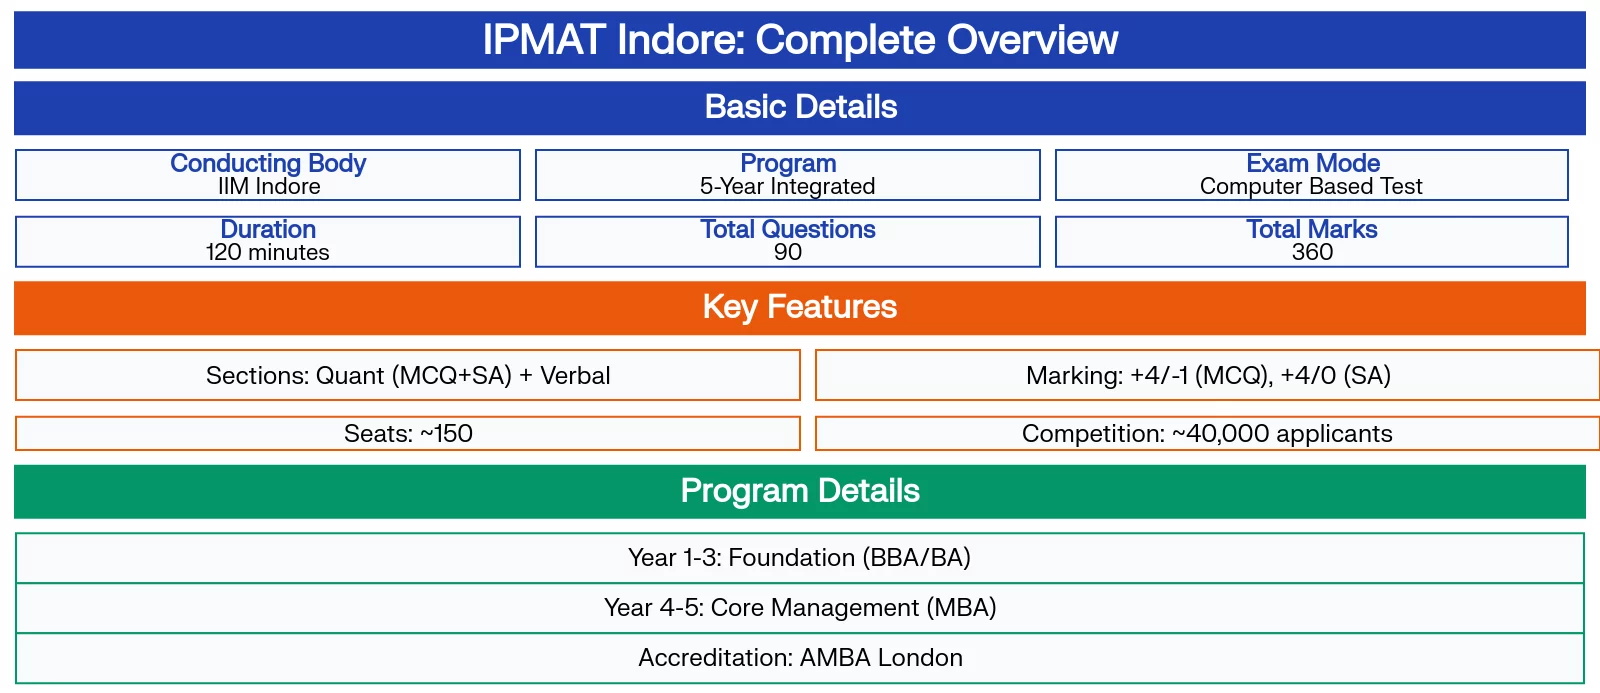Click the 'Exam Mode' heading

coord(1312,163)
